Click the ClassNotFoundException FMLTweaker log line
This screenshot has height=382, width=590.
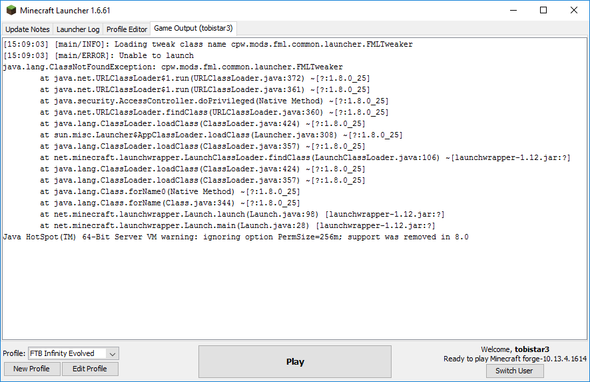point(173,67)
